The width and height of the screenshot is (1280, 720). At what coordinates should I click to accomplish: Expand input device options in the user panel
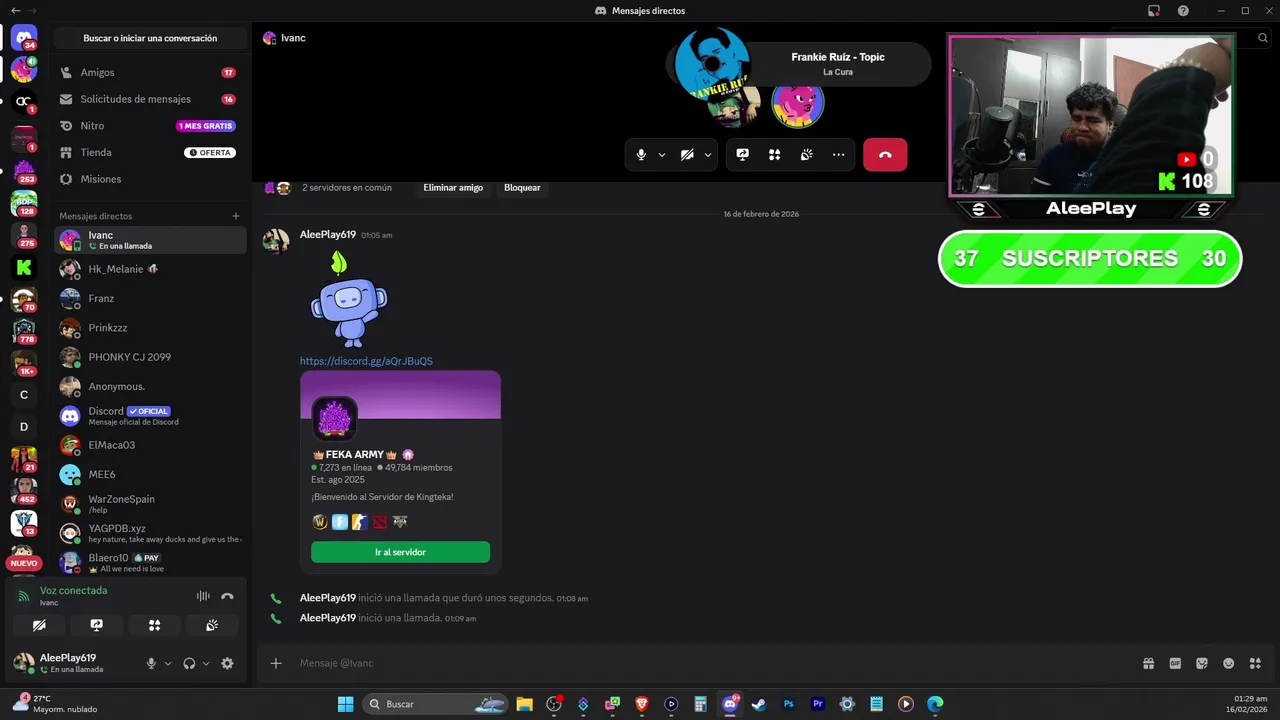tap(167, 663)
